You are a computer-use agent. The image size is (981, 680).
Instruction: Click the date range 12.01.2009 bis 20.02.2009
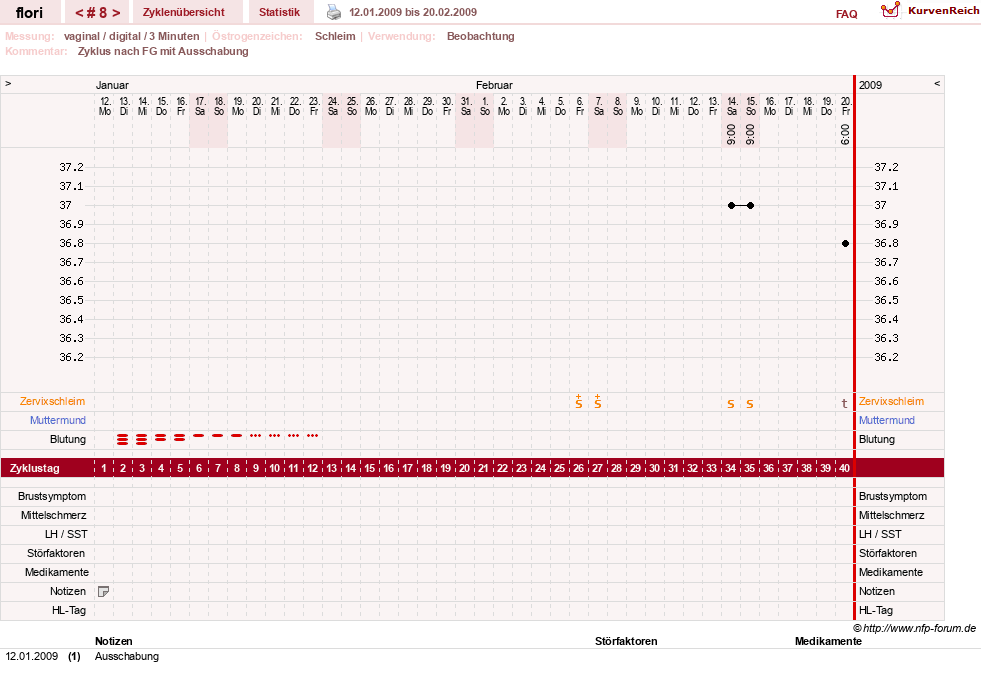tap(413, 12)
